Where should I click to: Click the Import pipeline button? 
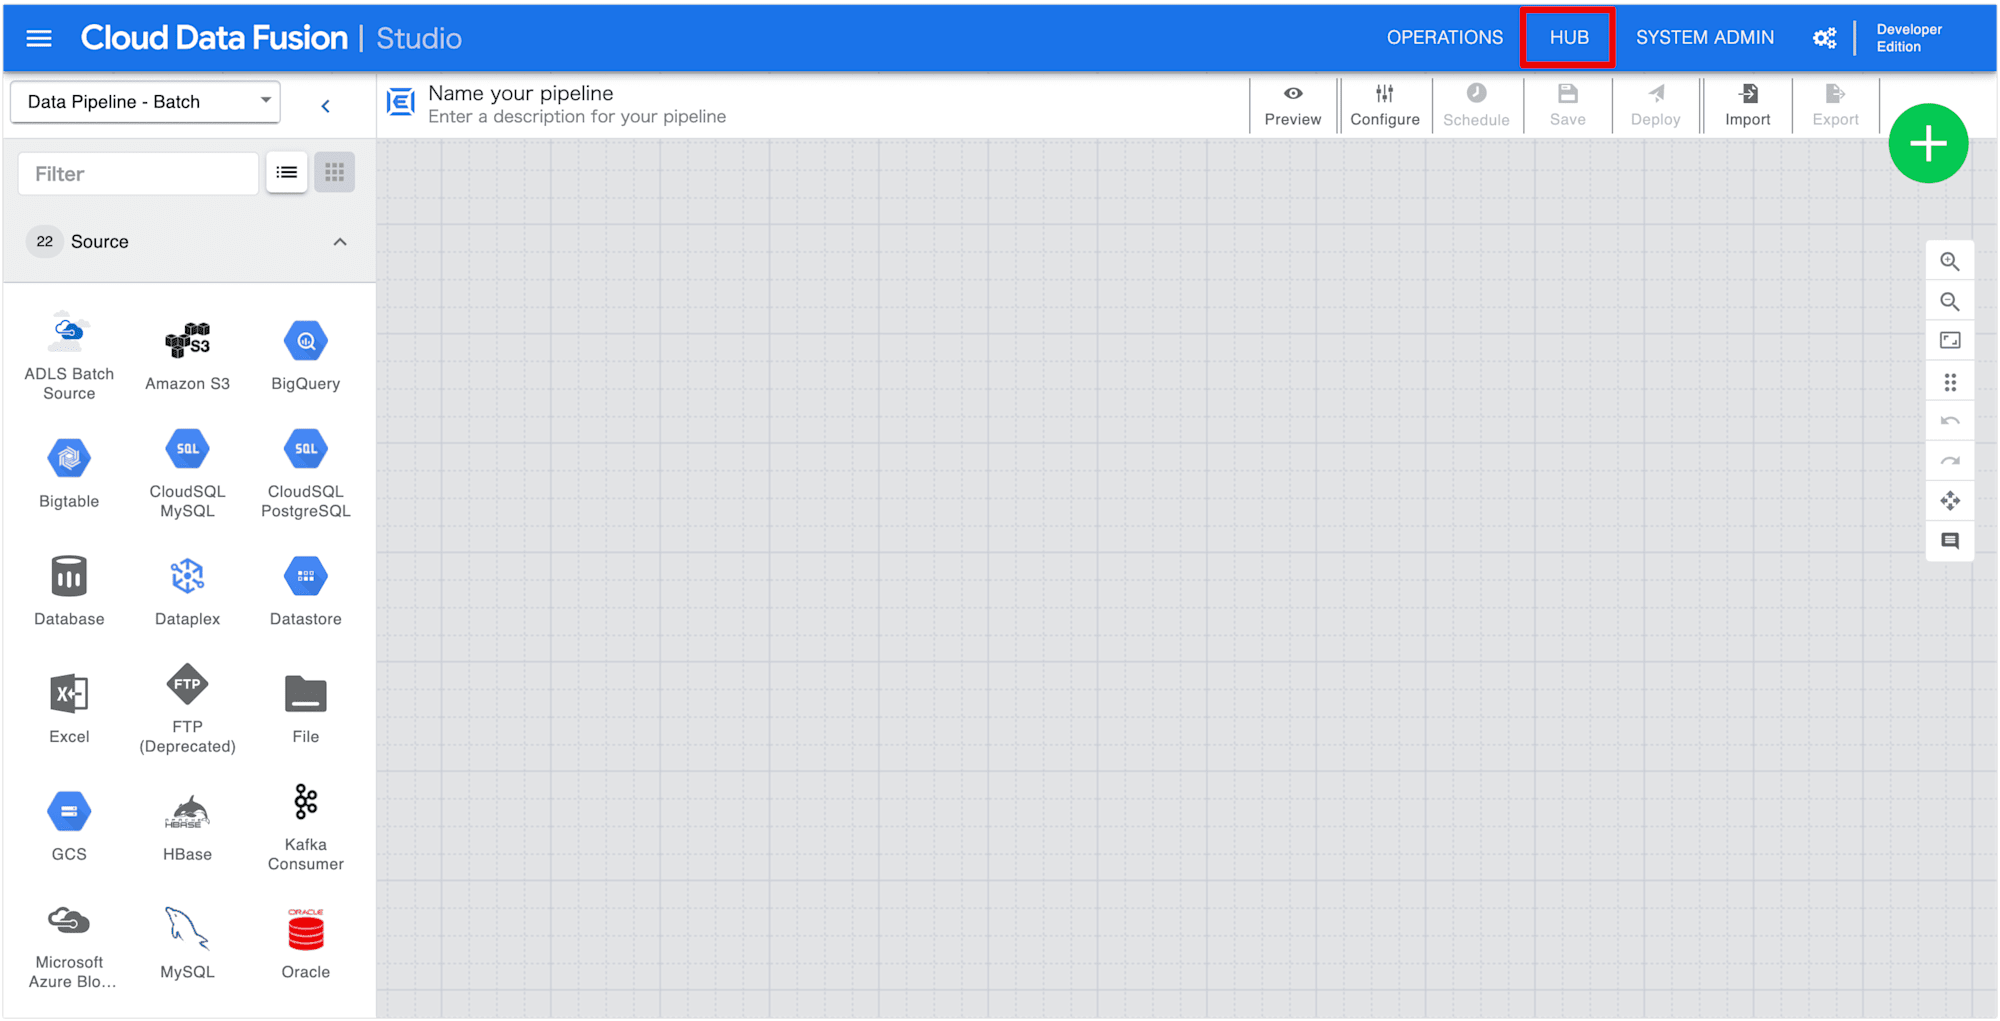coord(1747,105)
